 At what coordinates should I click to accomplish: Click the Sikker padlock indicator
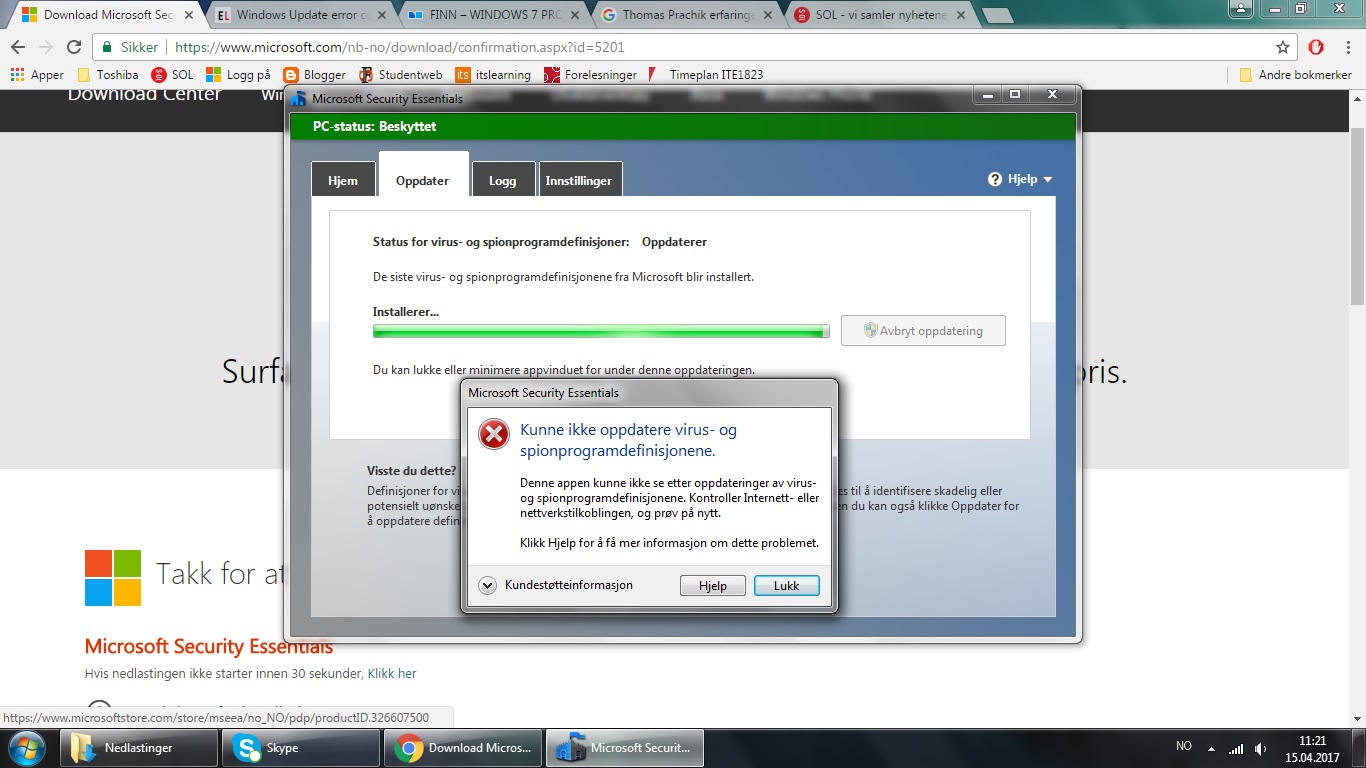(131, 47)
